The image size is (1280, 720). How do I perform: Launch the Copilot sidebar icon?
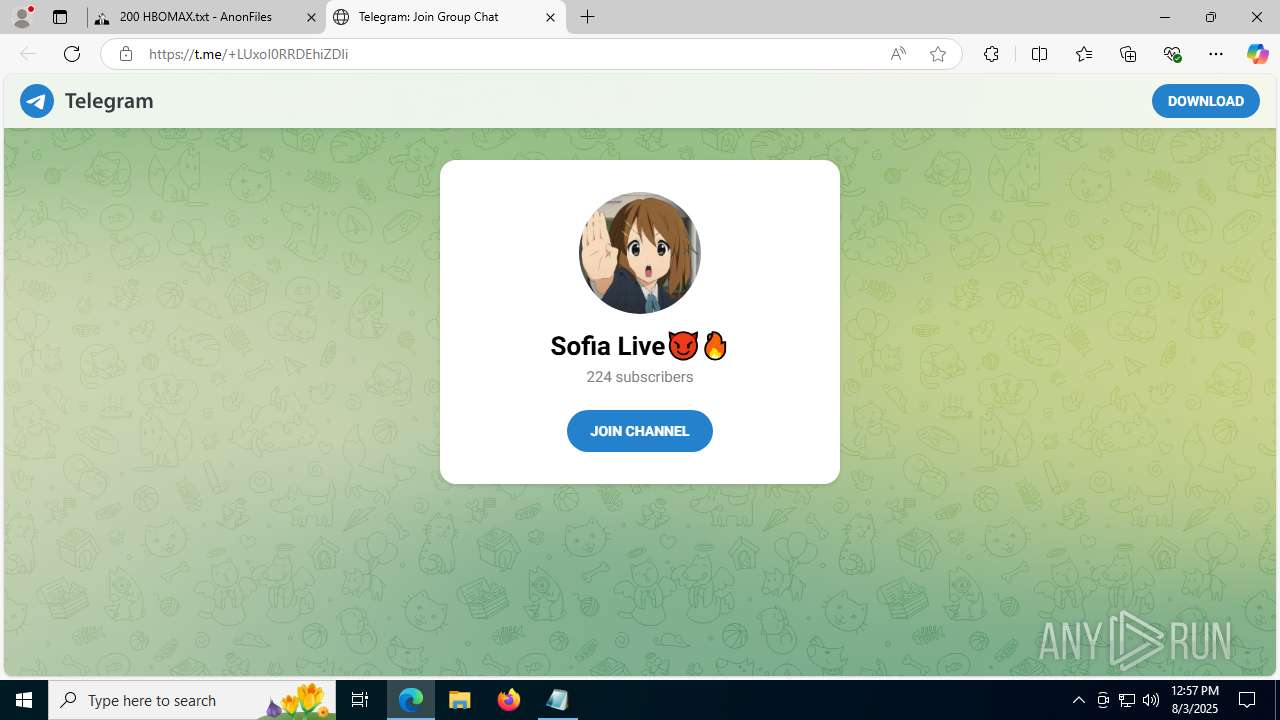[1257, 54]
